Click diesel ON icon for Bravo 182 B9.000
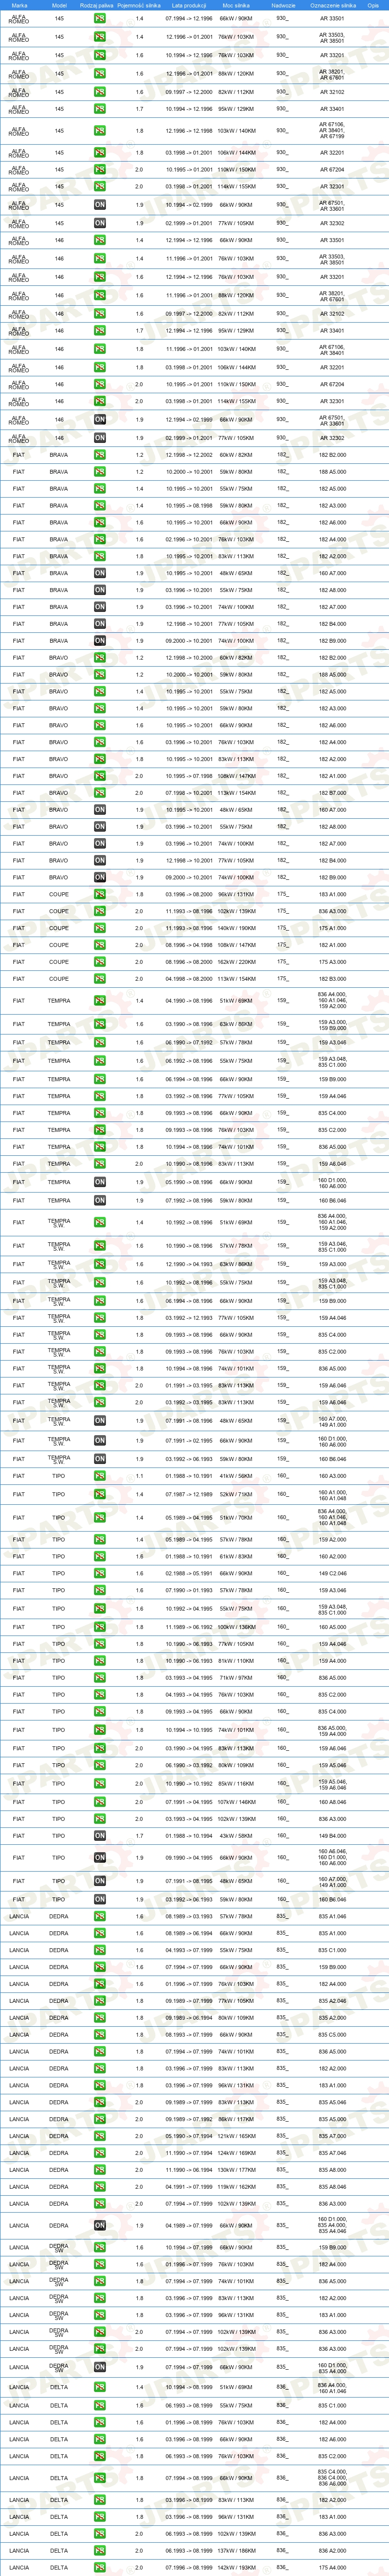The height and width of the screenshot is (2576, 389). 100,878
